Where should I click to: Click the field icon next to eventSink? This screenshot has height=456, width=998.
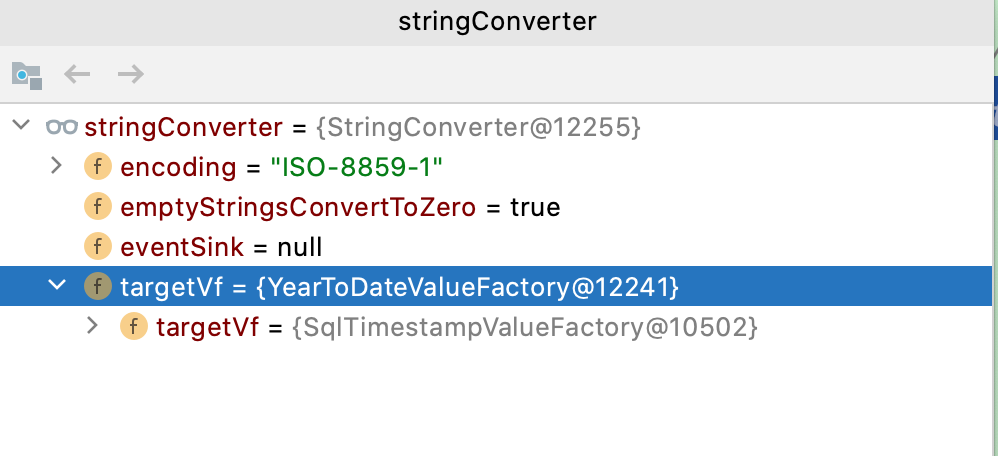[97, 246]
